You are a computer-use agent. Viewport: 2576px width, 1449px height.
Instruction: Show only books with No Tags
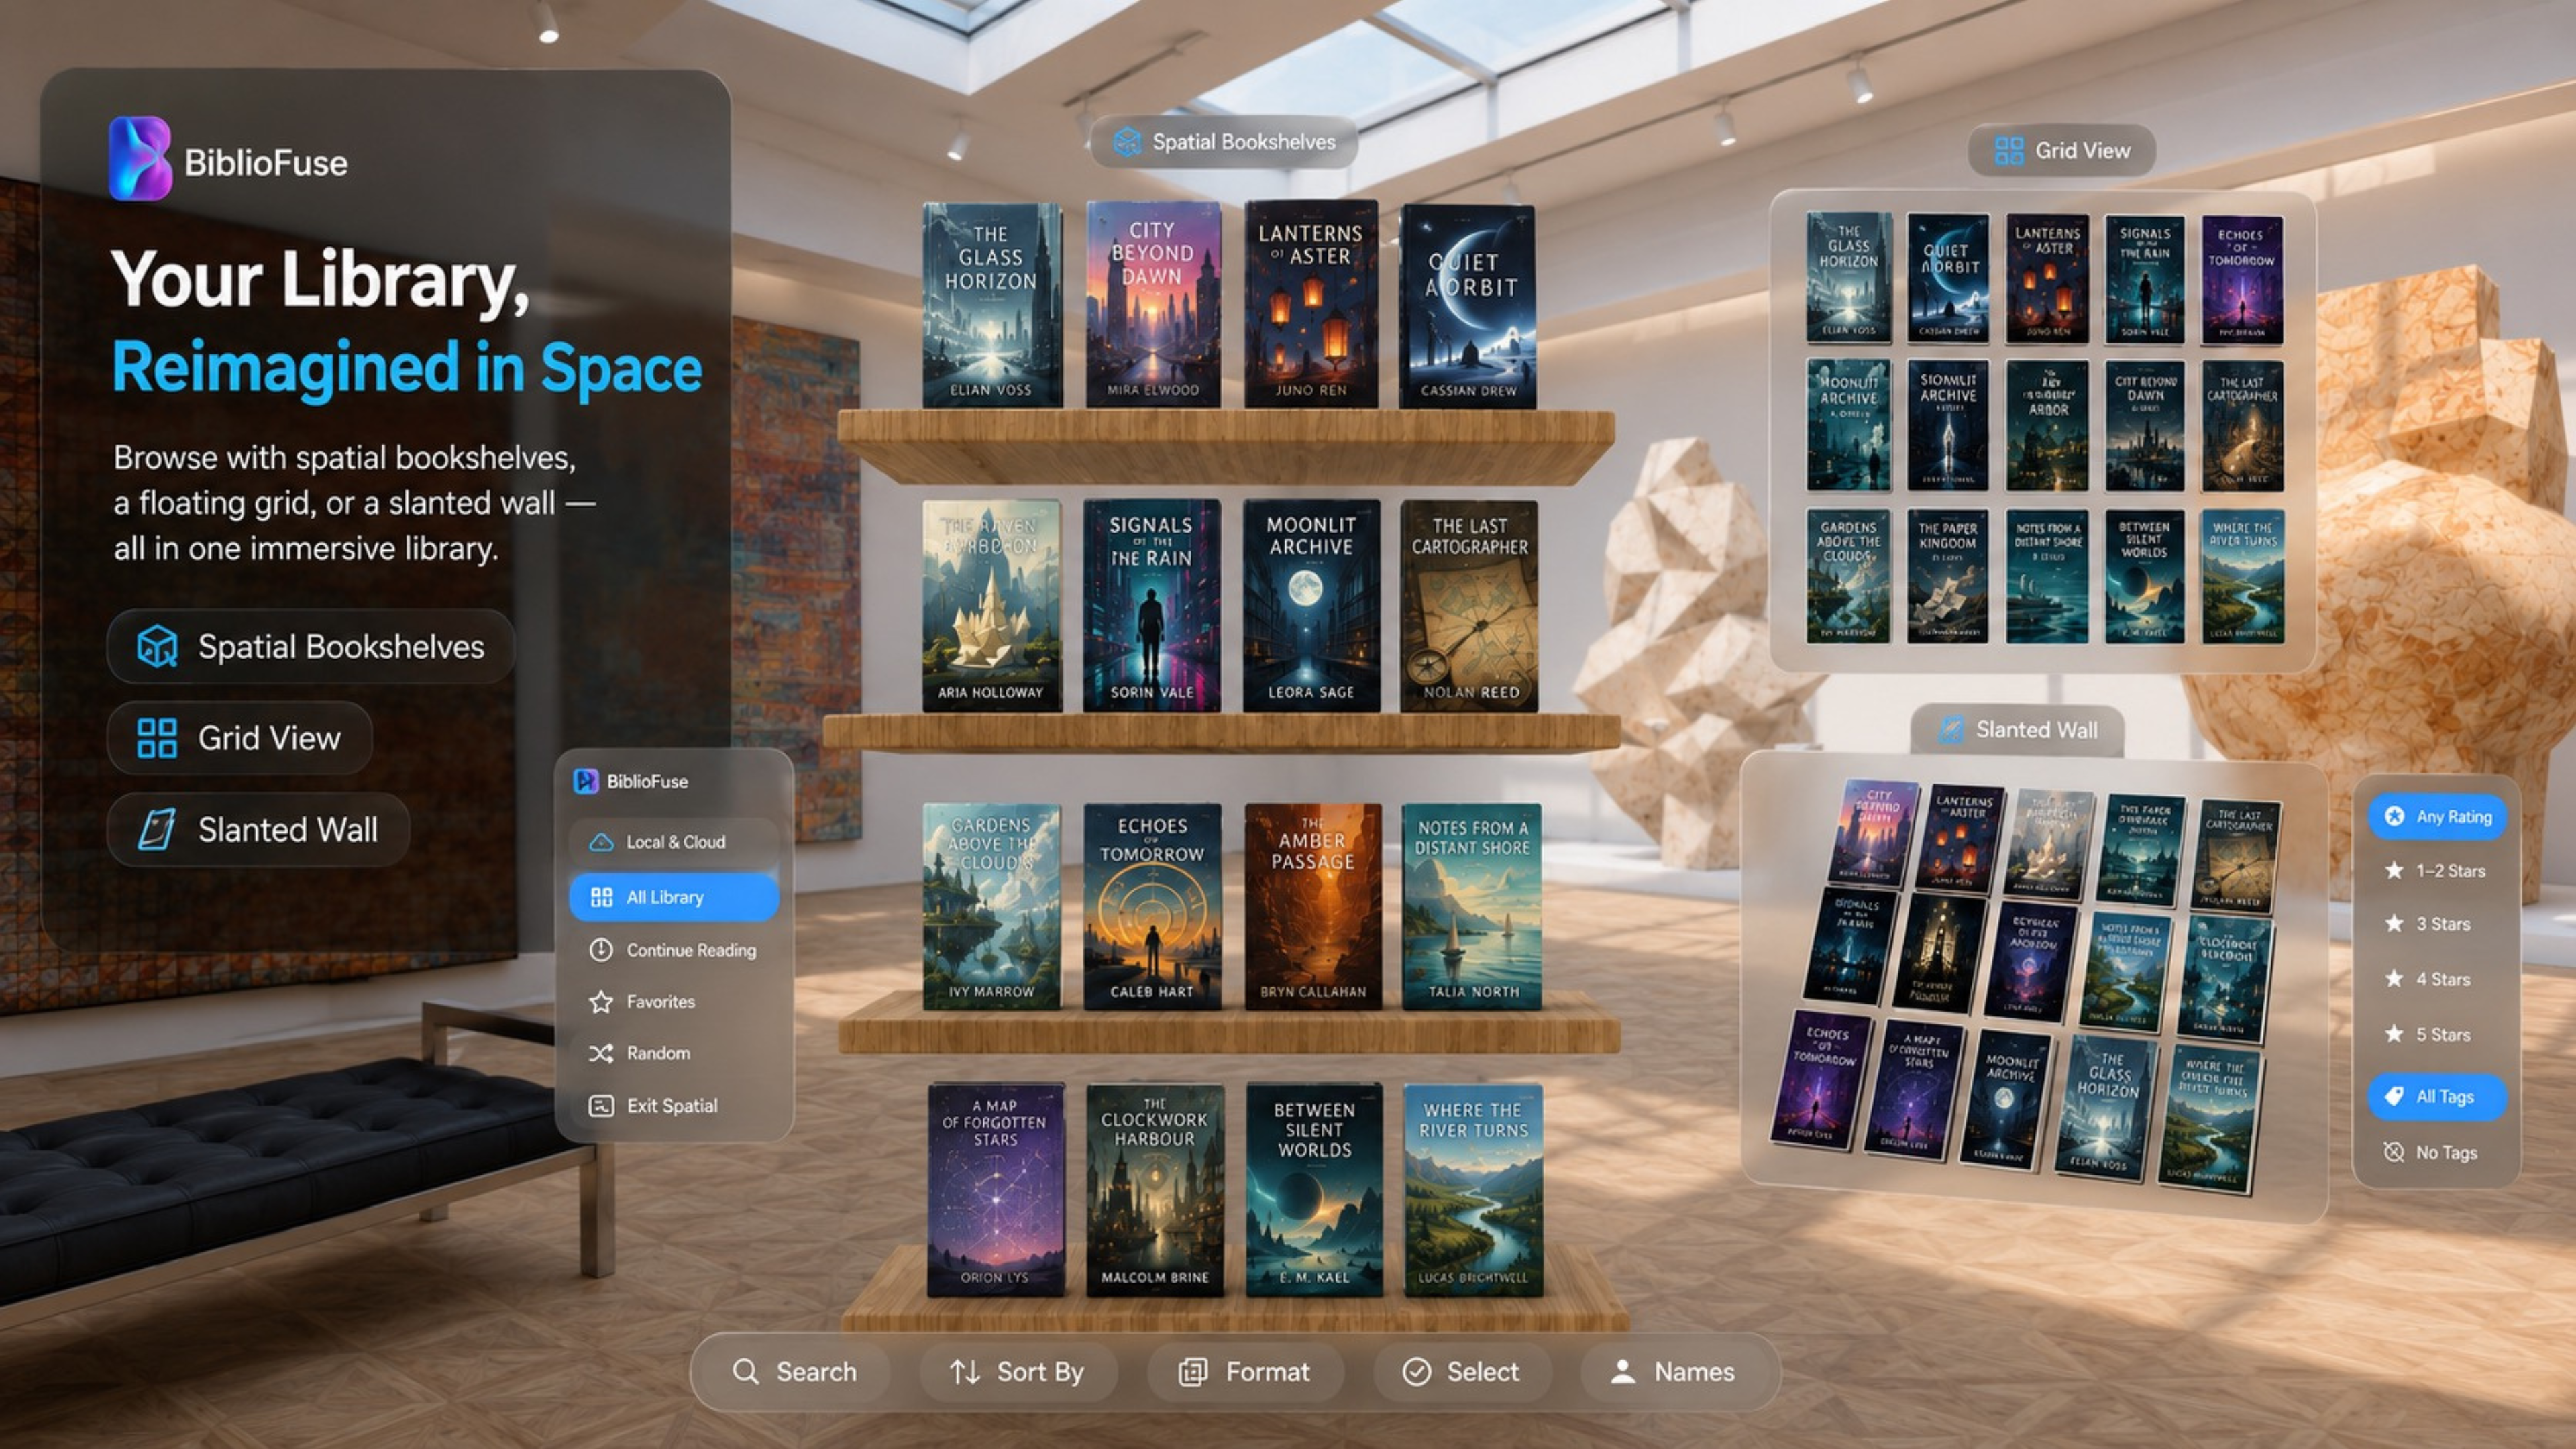click(x=2437, y=1152)
